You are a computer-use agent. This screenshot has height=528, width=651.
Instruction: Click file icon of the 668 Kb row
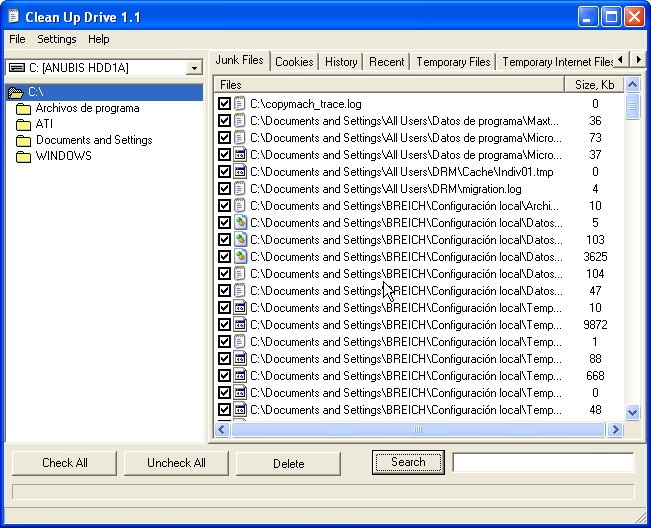coord(240,376)
